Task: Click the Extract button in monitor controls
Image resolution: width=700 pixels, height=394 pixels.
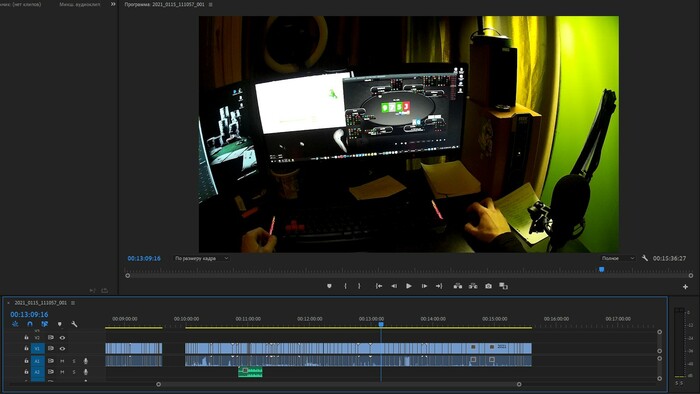Action: click(x=473, y=286)
